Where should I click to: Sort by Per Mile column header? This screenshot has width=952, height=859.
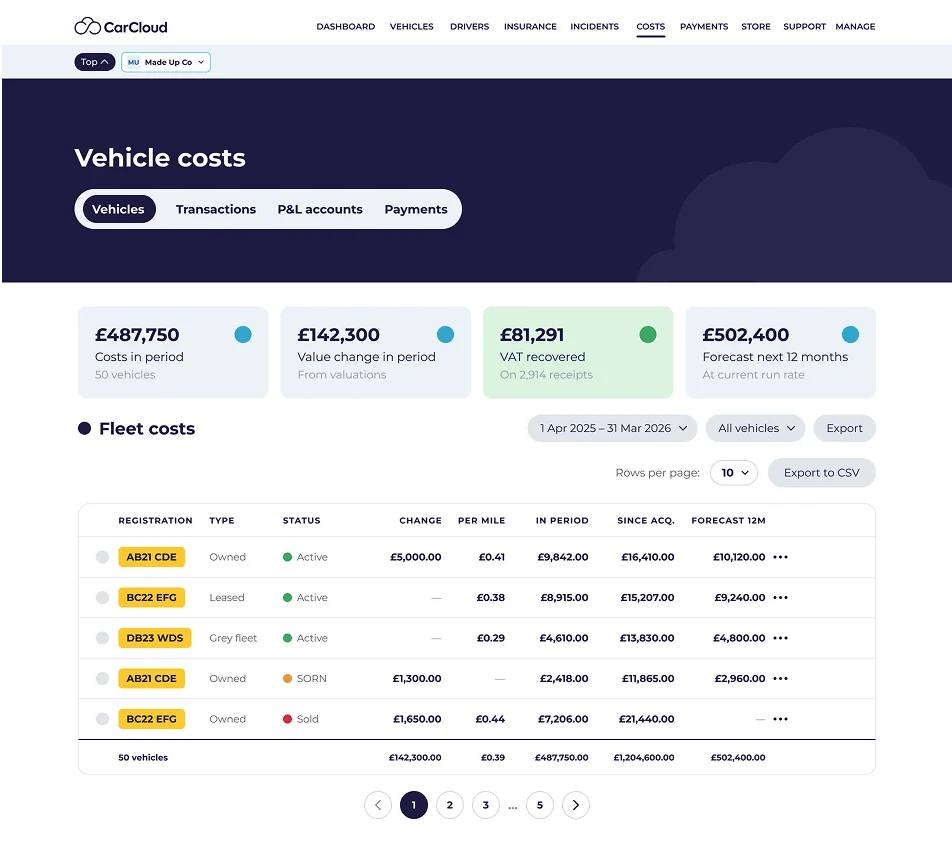481,520
